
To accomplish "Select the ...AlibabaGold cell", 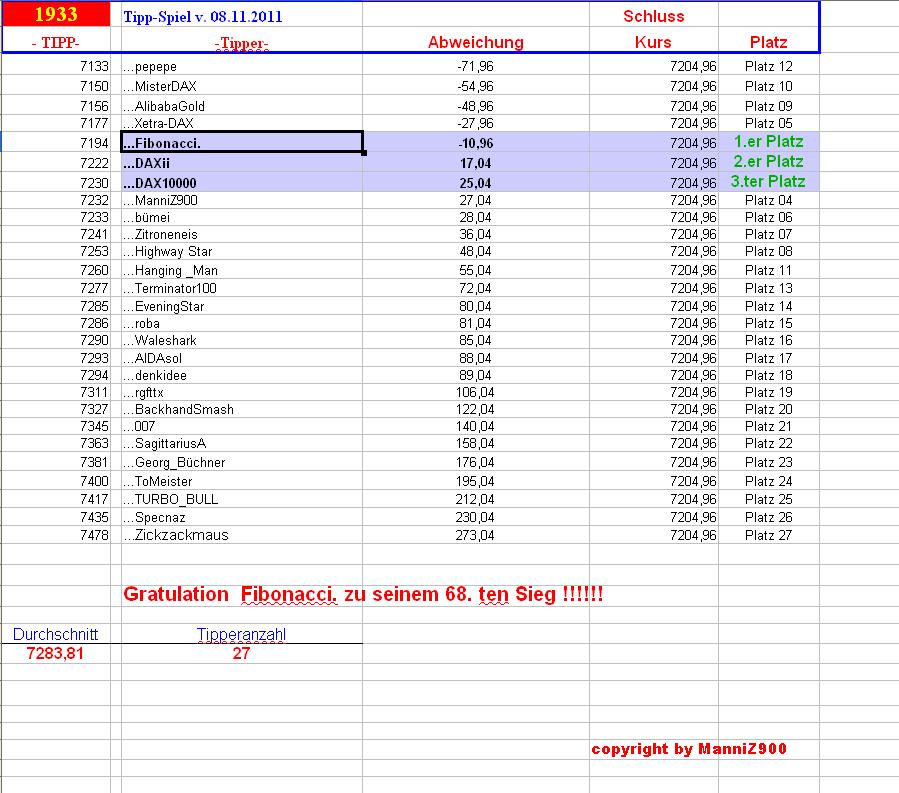I will click(x=241, y=106).
